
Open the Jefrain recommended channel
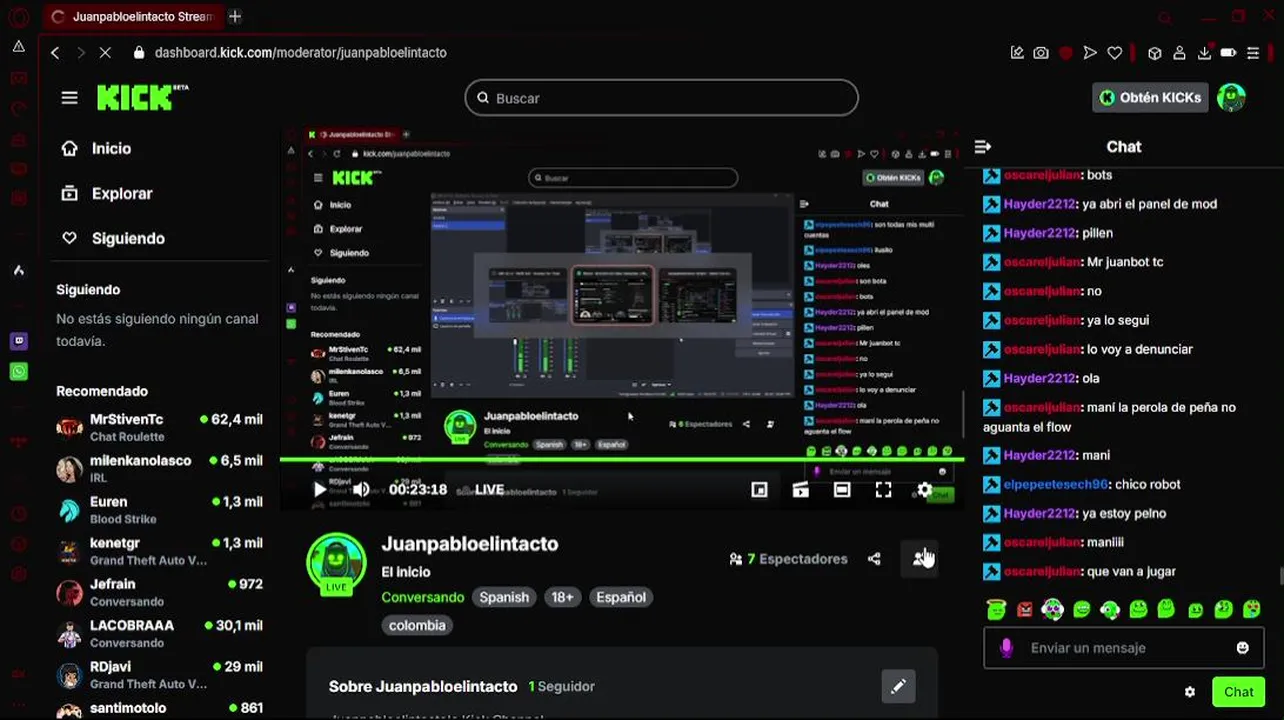pos(160,592)
